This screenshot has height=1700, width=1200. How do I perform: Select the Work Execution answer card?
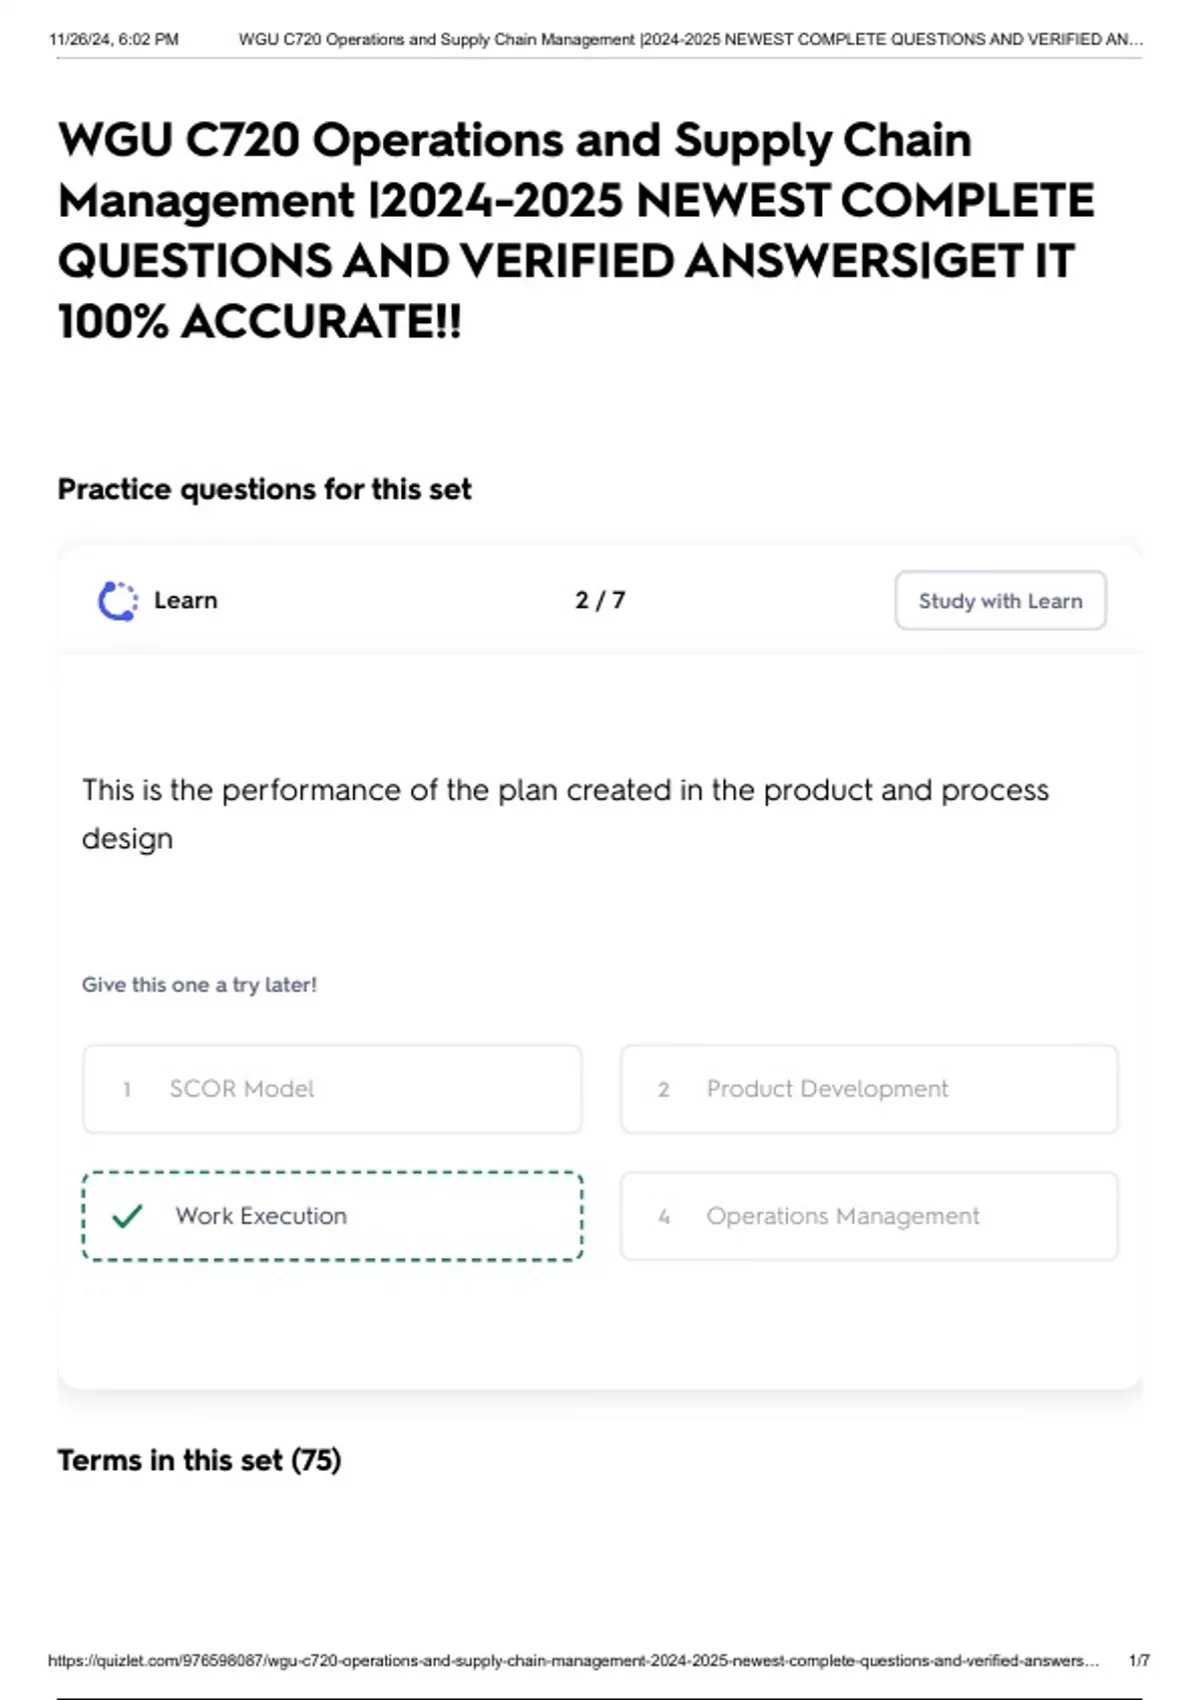(x=332, y=1216)
